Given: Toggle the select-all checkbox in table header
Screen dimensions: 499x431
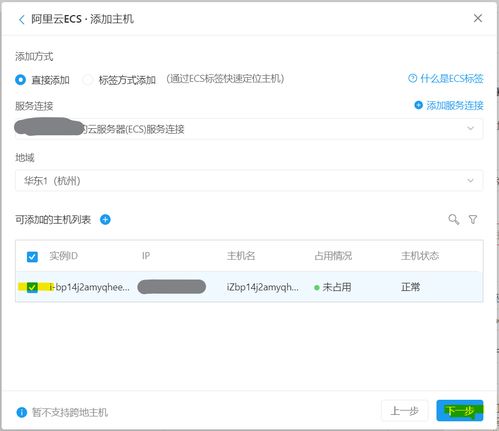Looking at the screenshot, I should coord(32,257).
